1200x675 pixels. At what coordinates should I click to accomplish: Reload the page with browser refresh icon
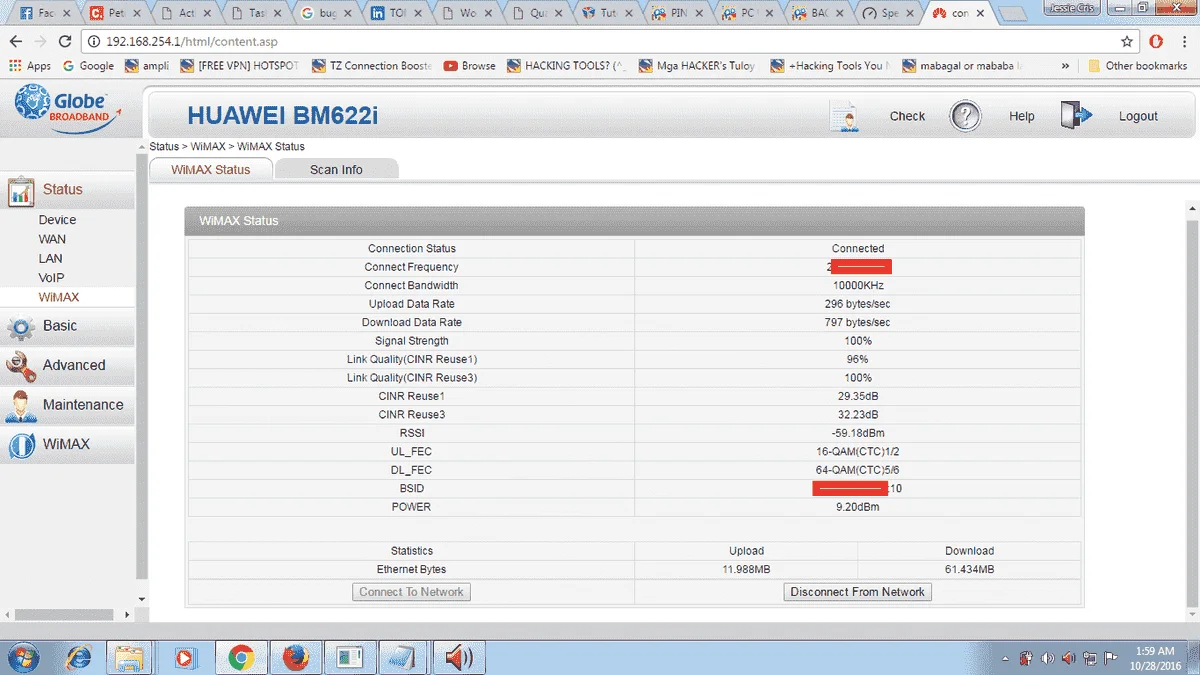point(65,41)
